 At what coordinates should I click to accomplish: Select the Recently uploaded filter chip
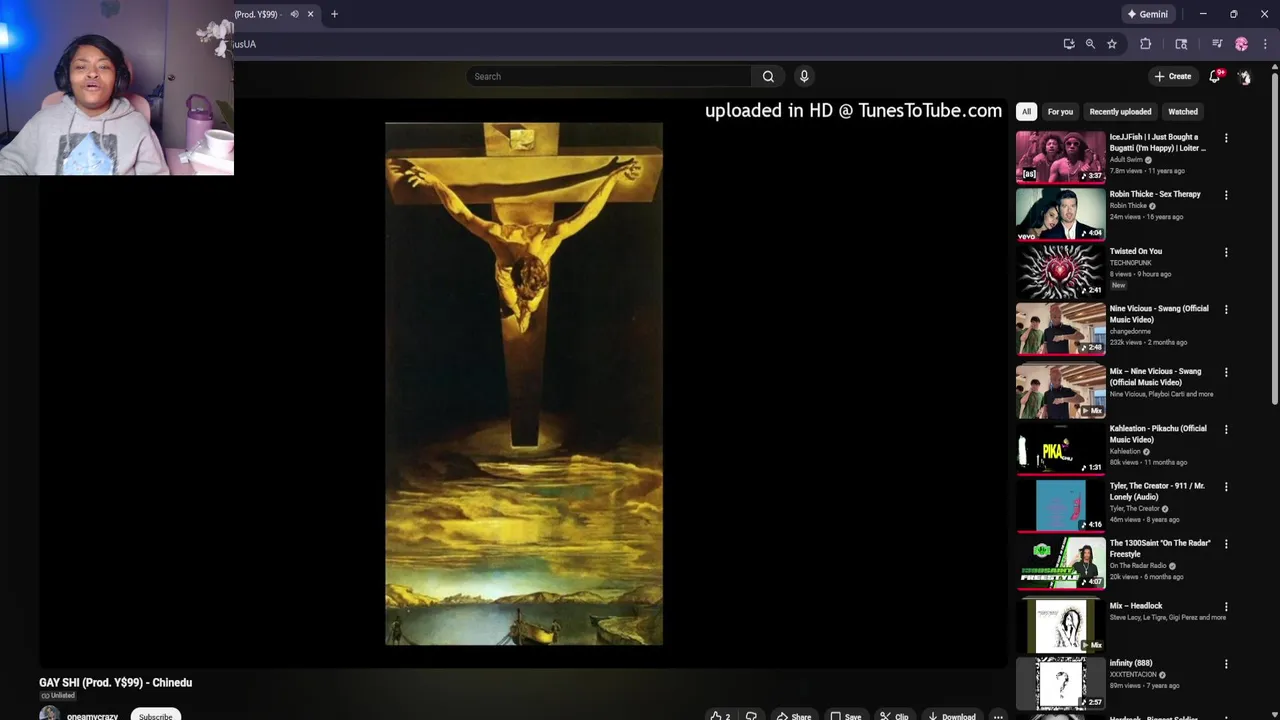pos(1120,112)
